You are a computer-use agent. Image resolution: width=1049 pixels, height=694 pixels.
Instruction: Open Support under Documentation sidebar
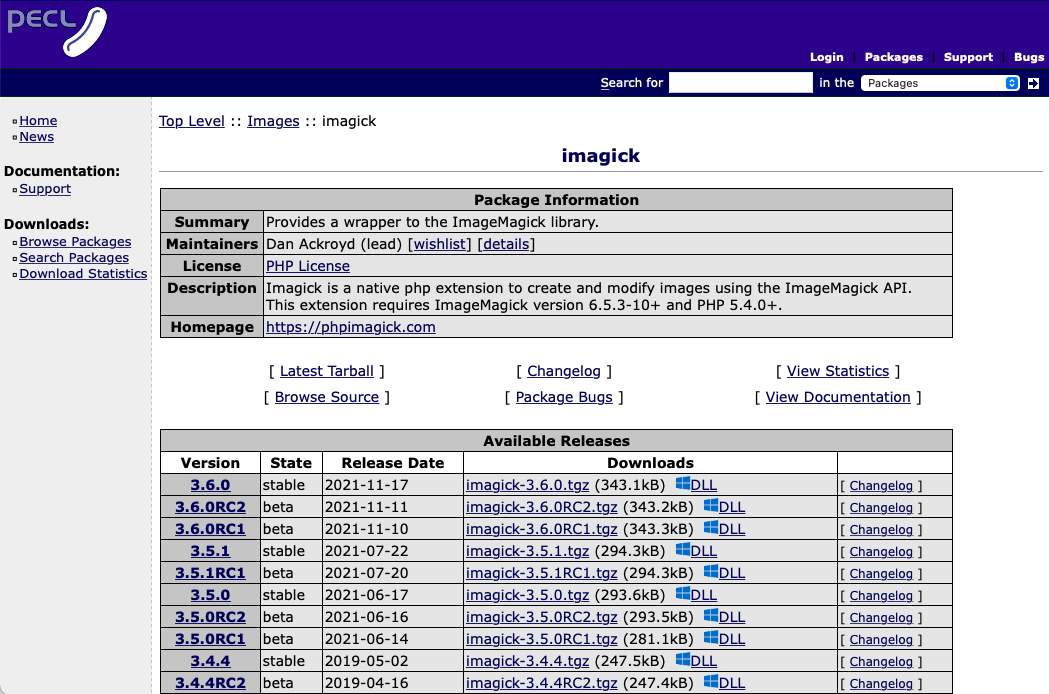point(45,189)
